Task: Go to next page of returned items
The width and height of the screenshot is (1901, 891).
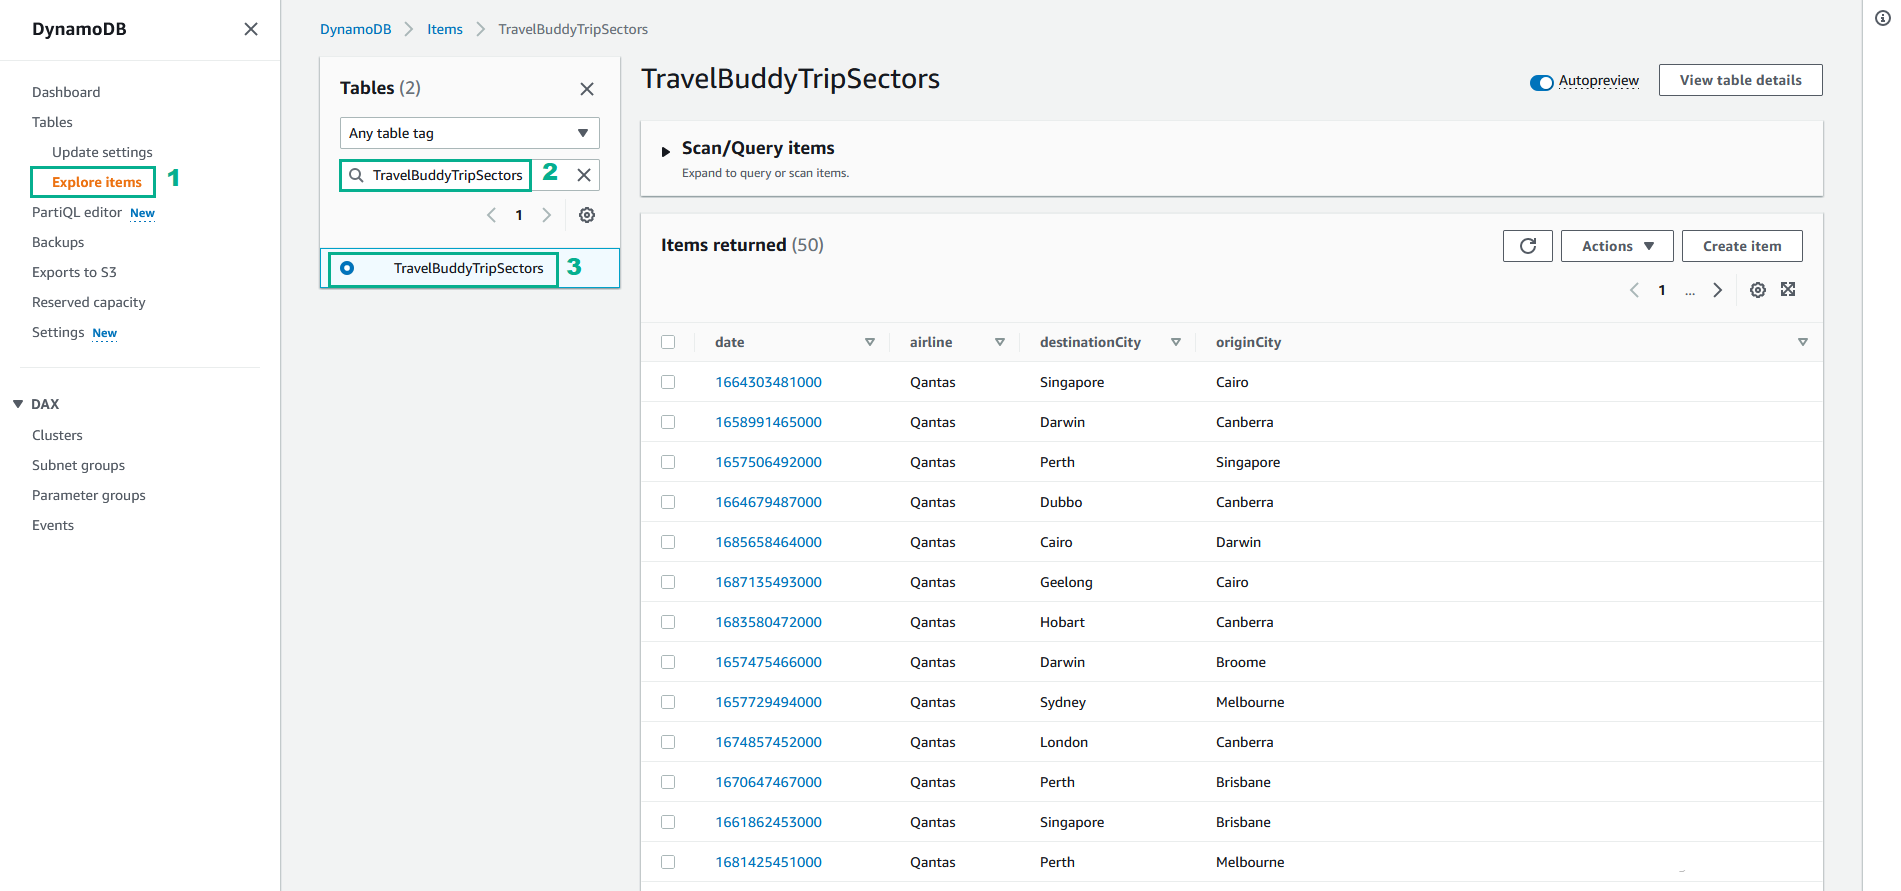Action: pos(1717,290)
